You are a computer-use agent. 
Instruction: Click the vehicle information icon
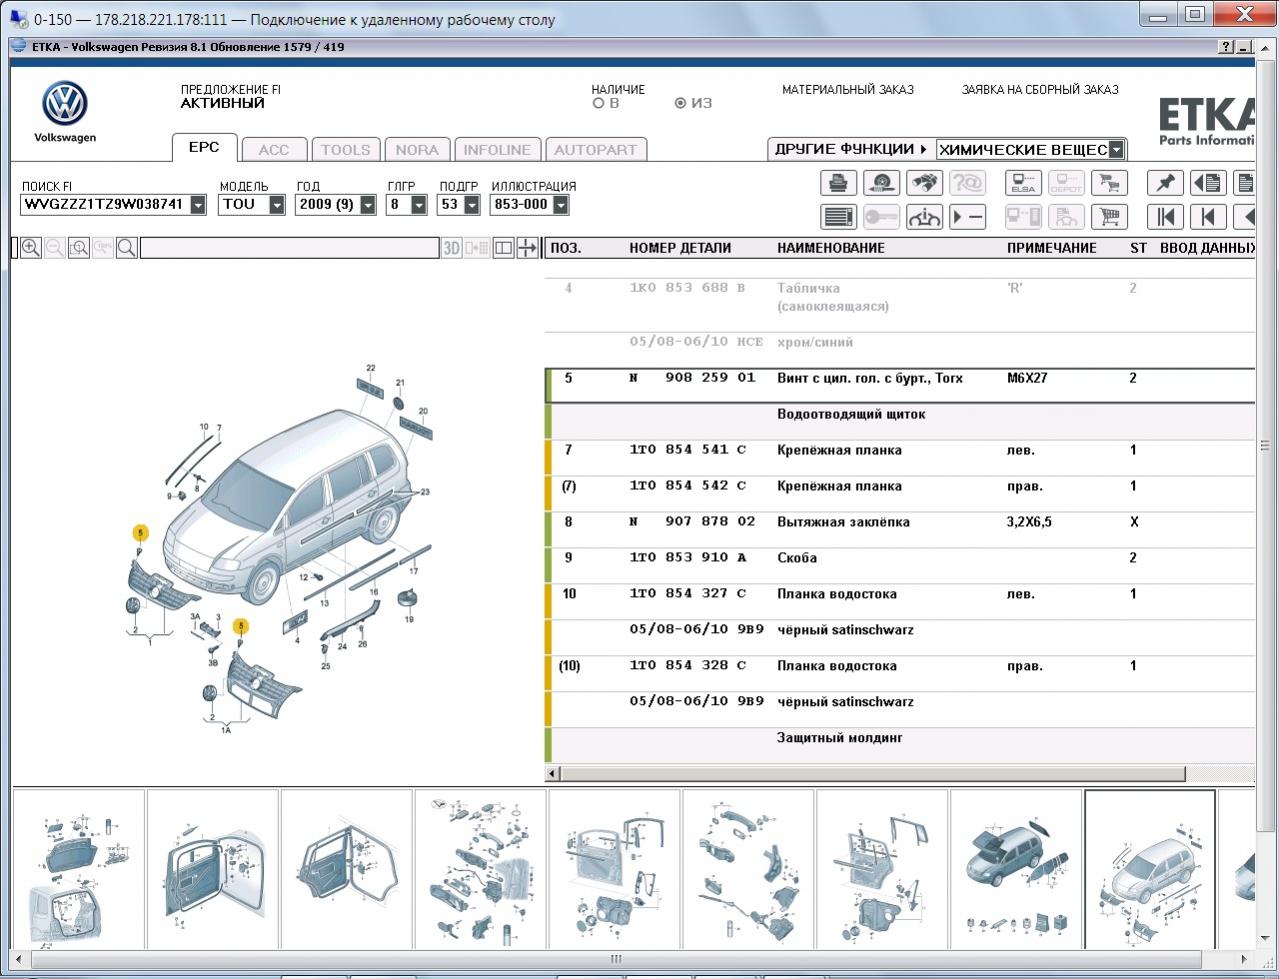pos(924,216)
